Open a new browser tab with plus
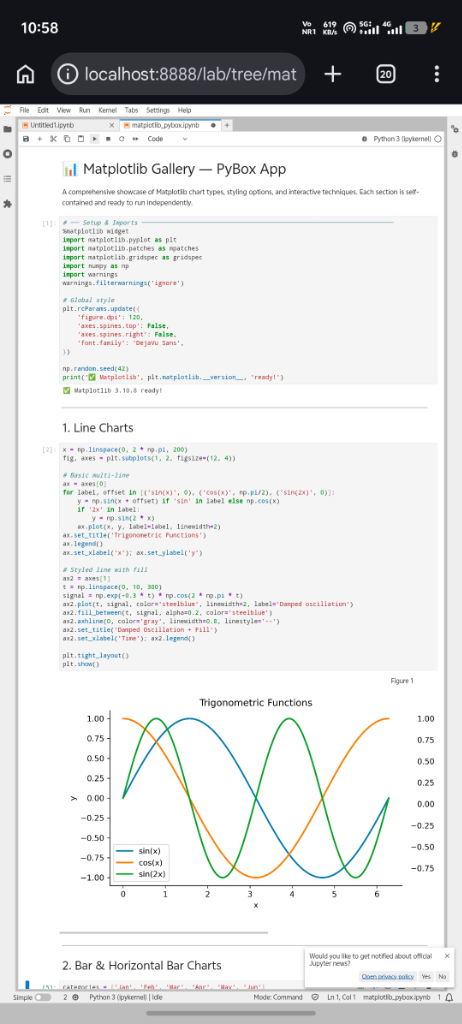The height and width of the screenshot is (1024, 462). coord(333,74)
